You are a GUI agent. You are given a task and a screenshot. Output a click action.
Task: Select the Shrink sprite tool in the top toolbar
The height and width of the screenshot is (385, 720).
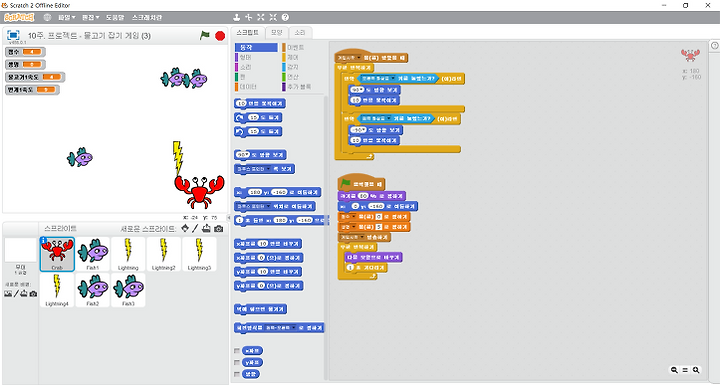click(x=273, y=17)
